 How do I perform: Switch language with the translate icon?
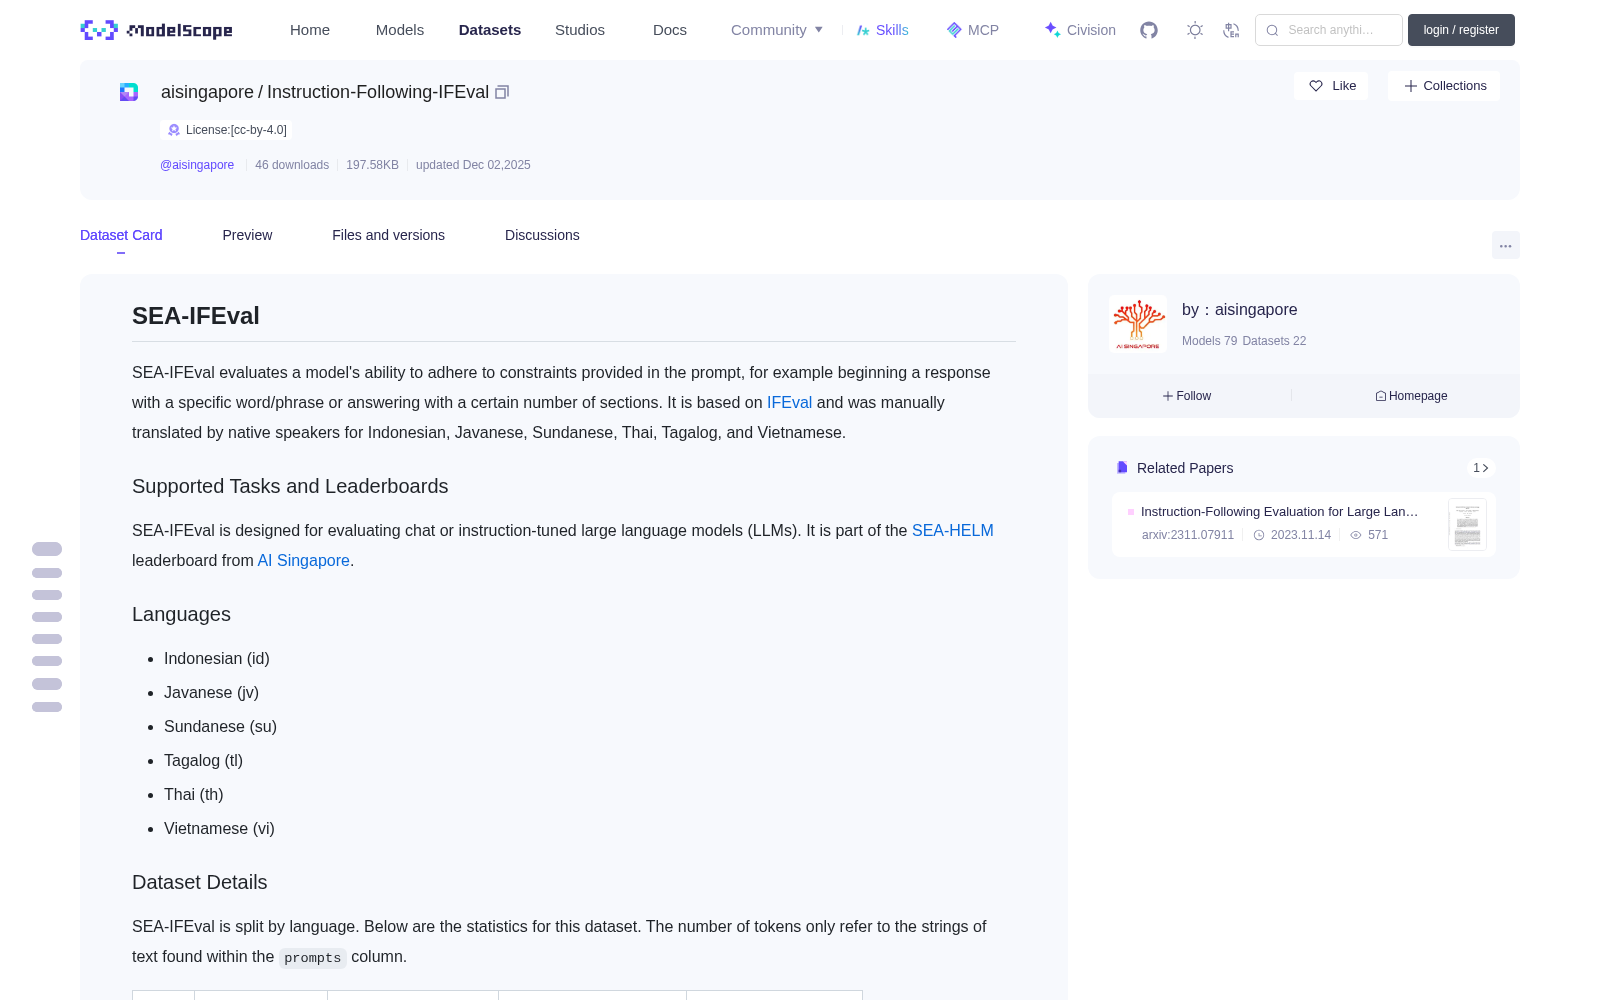[1232, 30]
